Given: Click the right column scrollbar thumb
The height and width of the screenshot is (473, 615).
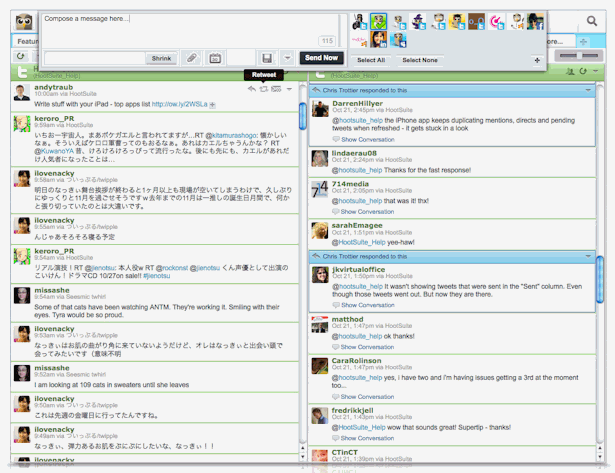Looking at the screenshot, I should coord(600,279).
